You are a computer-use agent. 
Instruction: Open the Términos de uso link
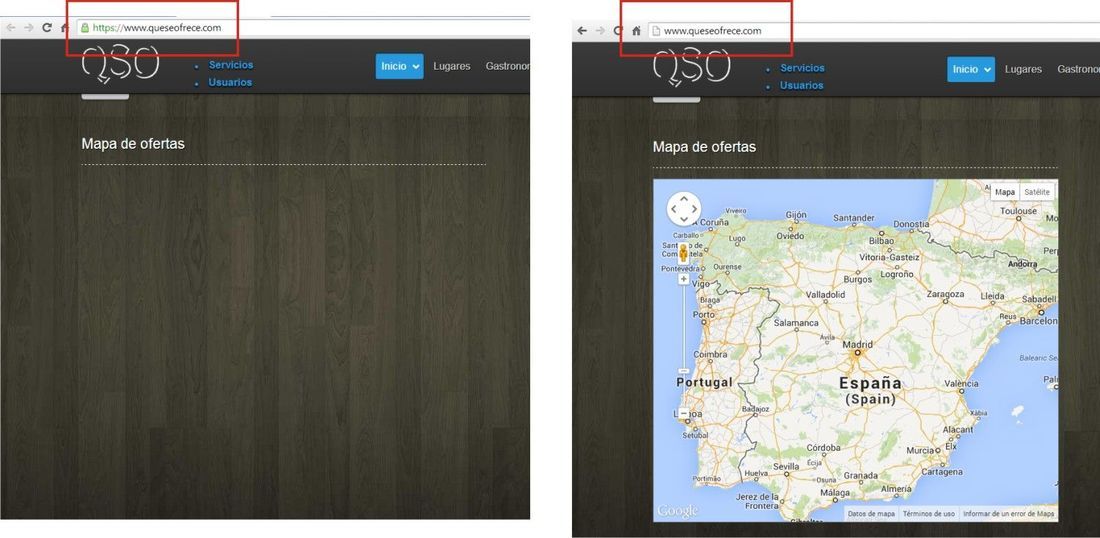coord(929,514)
